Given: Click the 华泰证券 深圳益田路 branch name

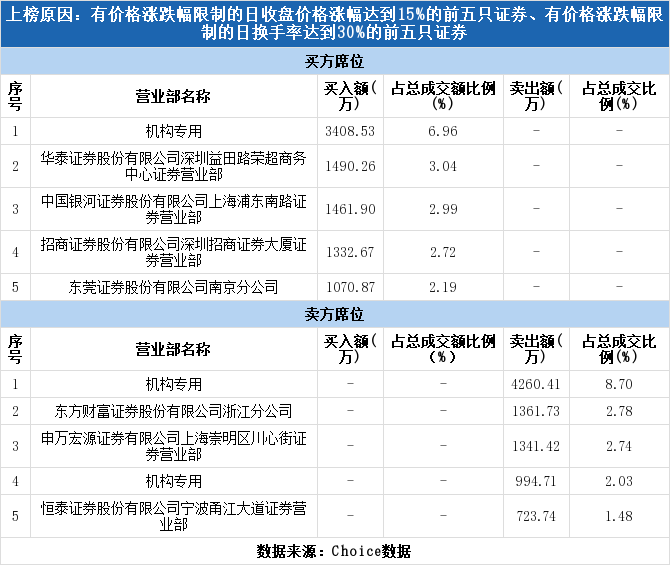Looking at the screenshot, I should (173, 166).
